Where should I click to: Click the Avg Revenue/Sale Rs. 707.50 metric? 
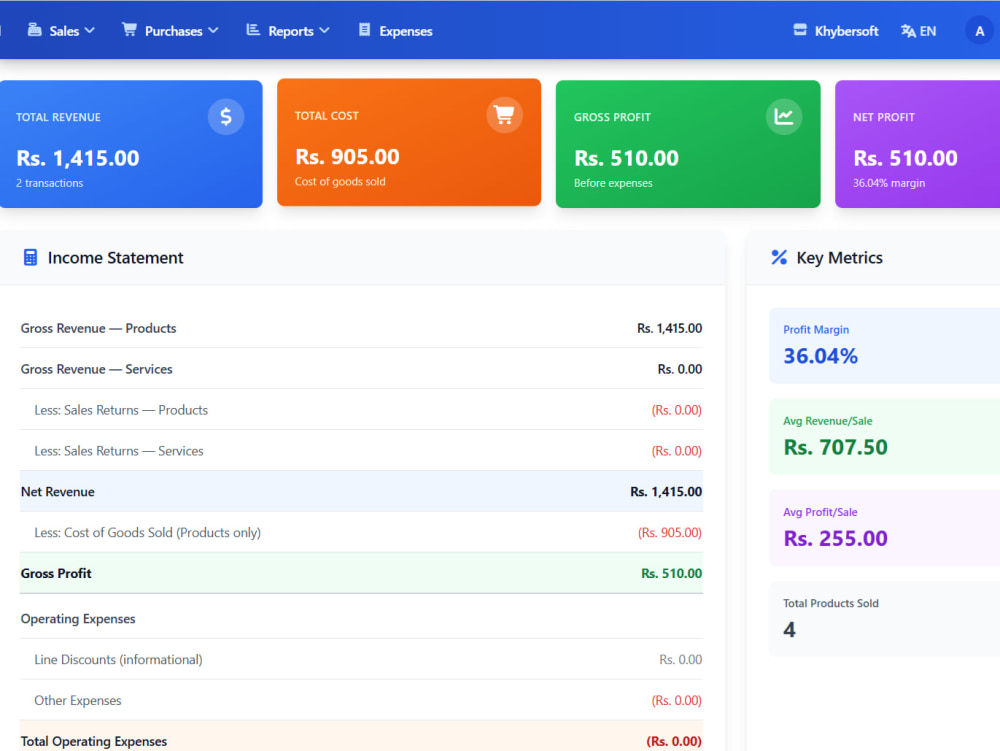885,437
